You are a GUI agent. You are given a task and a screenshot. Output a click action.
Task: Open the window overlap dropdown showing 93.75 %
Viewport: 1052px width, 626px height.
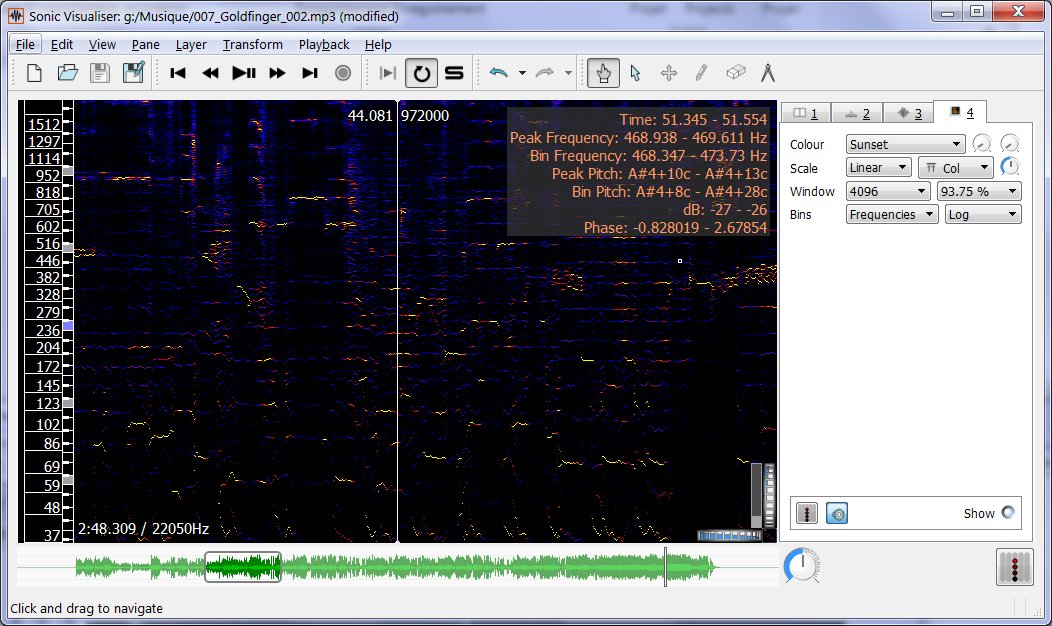point(979,191)
